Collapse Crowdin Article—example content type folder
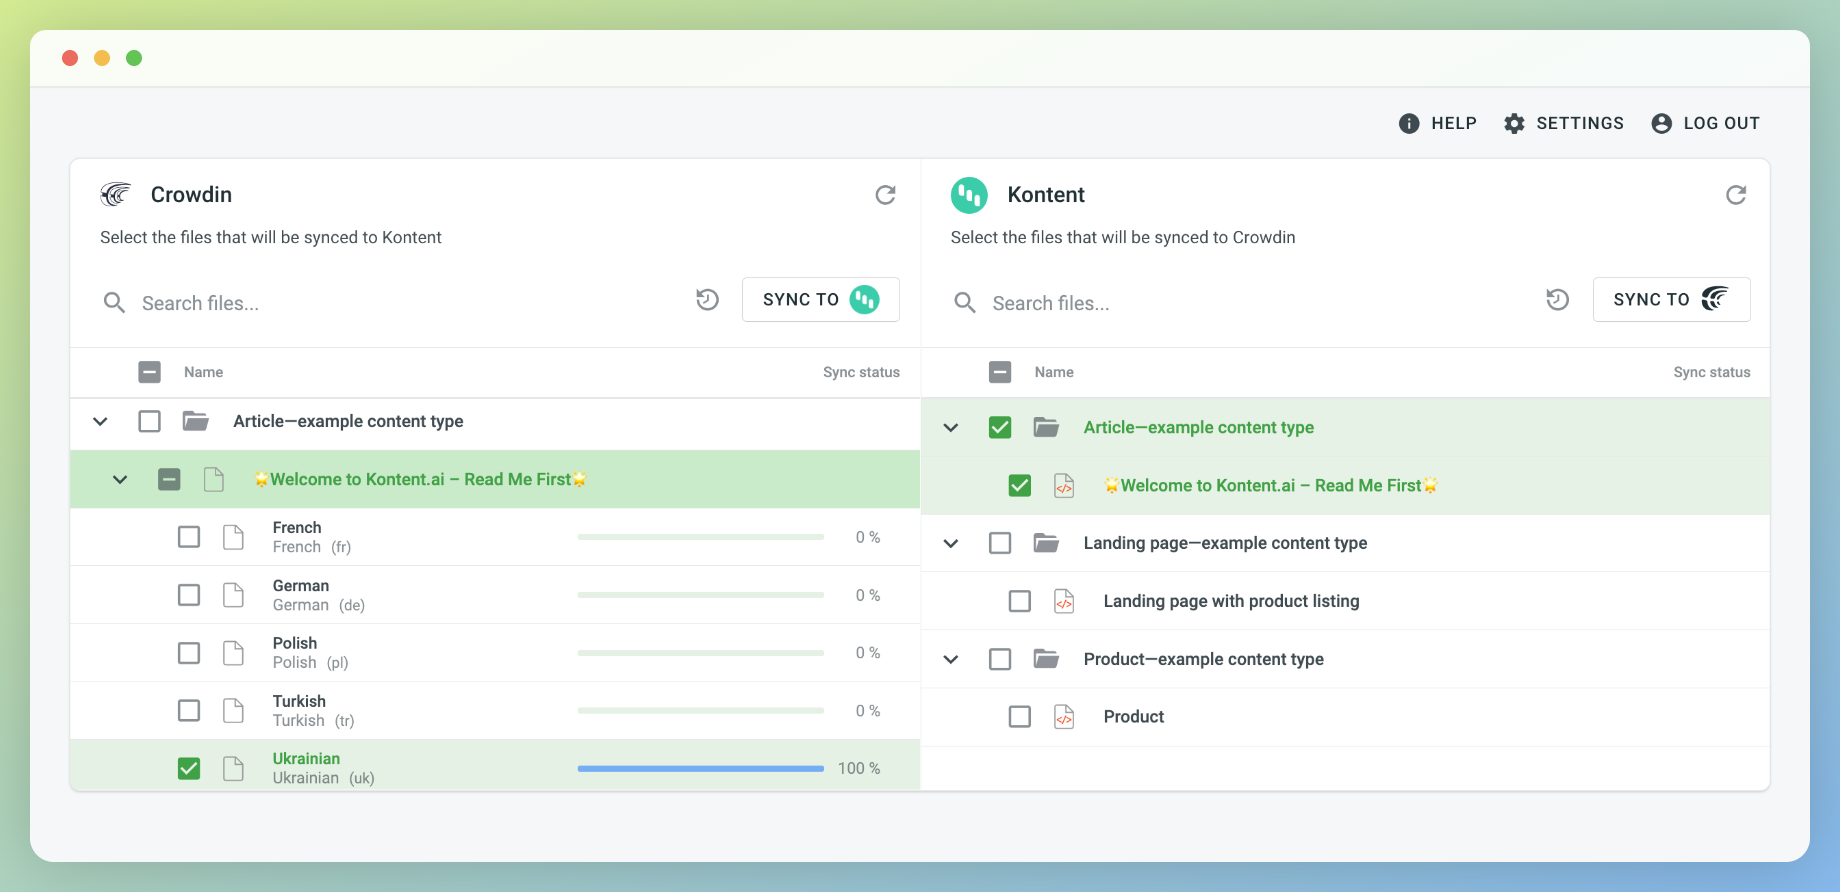Screen dimensions: 1840x892 [100, 421]
